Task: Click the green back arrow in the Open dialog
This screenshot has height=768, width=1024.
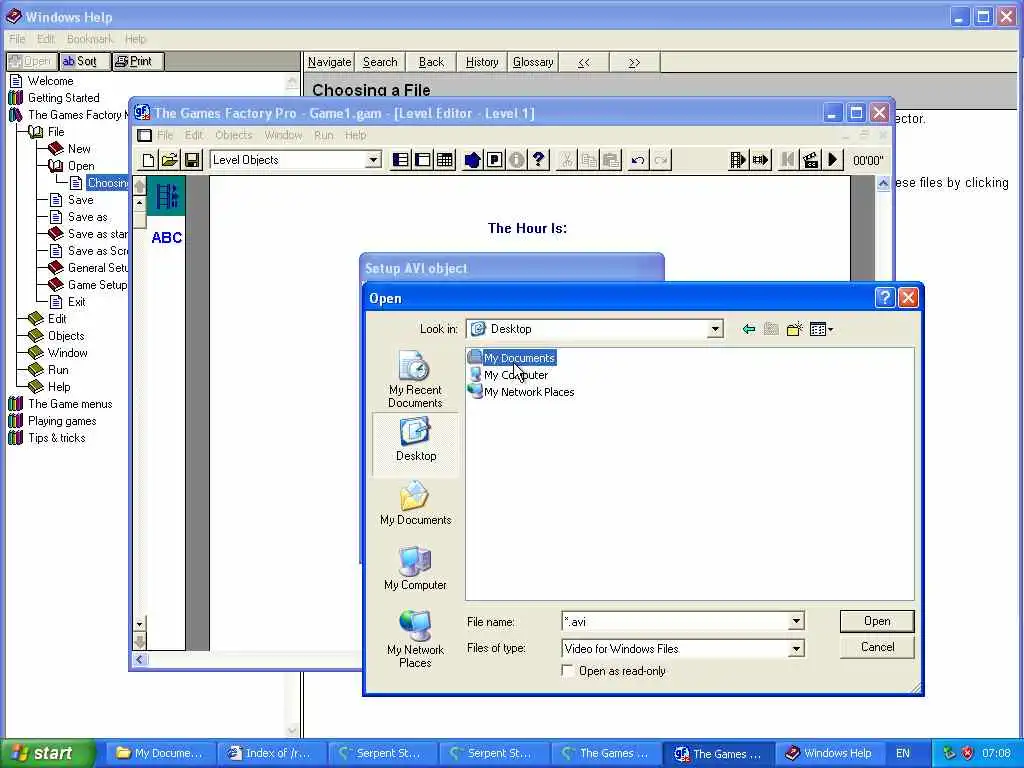Action: coord(749,329)
